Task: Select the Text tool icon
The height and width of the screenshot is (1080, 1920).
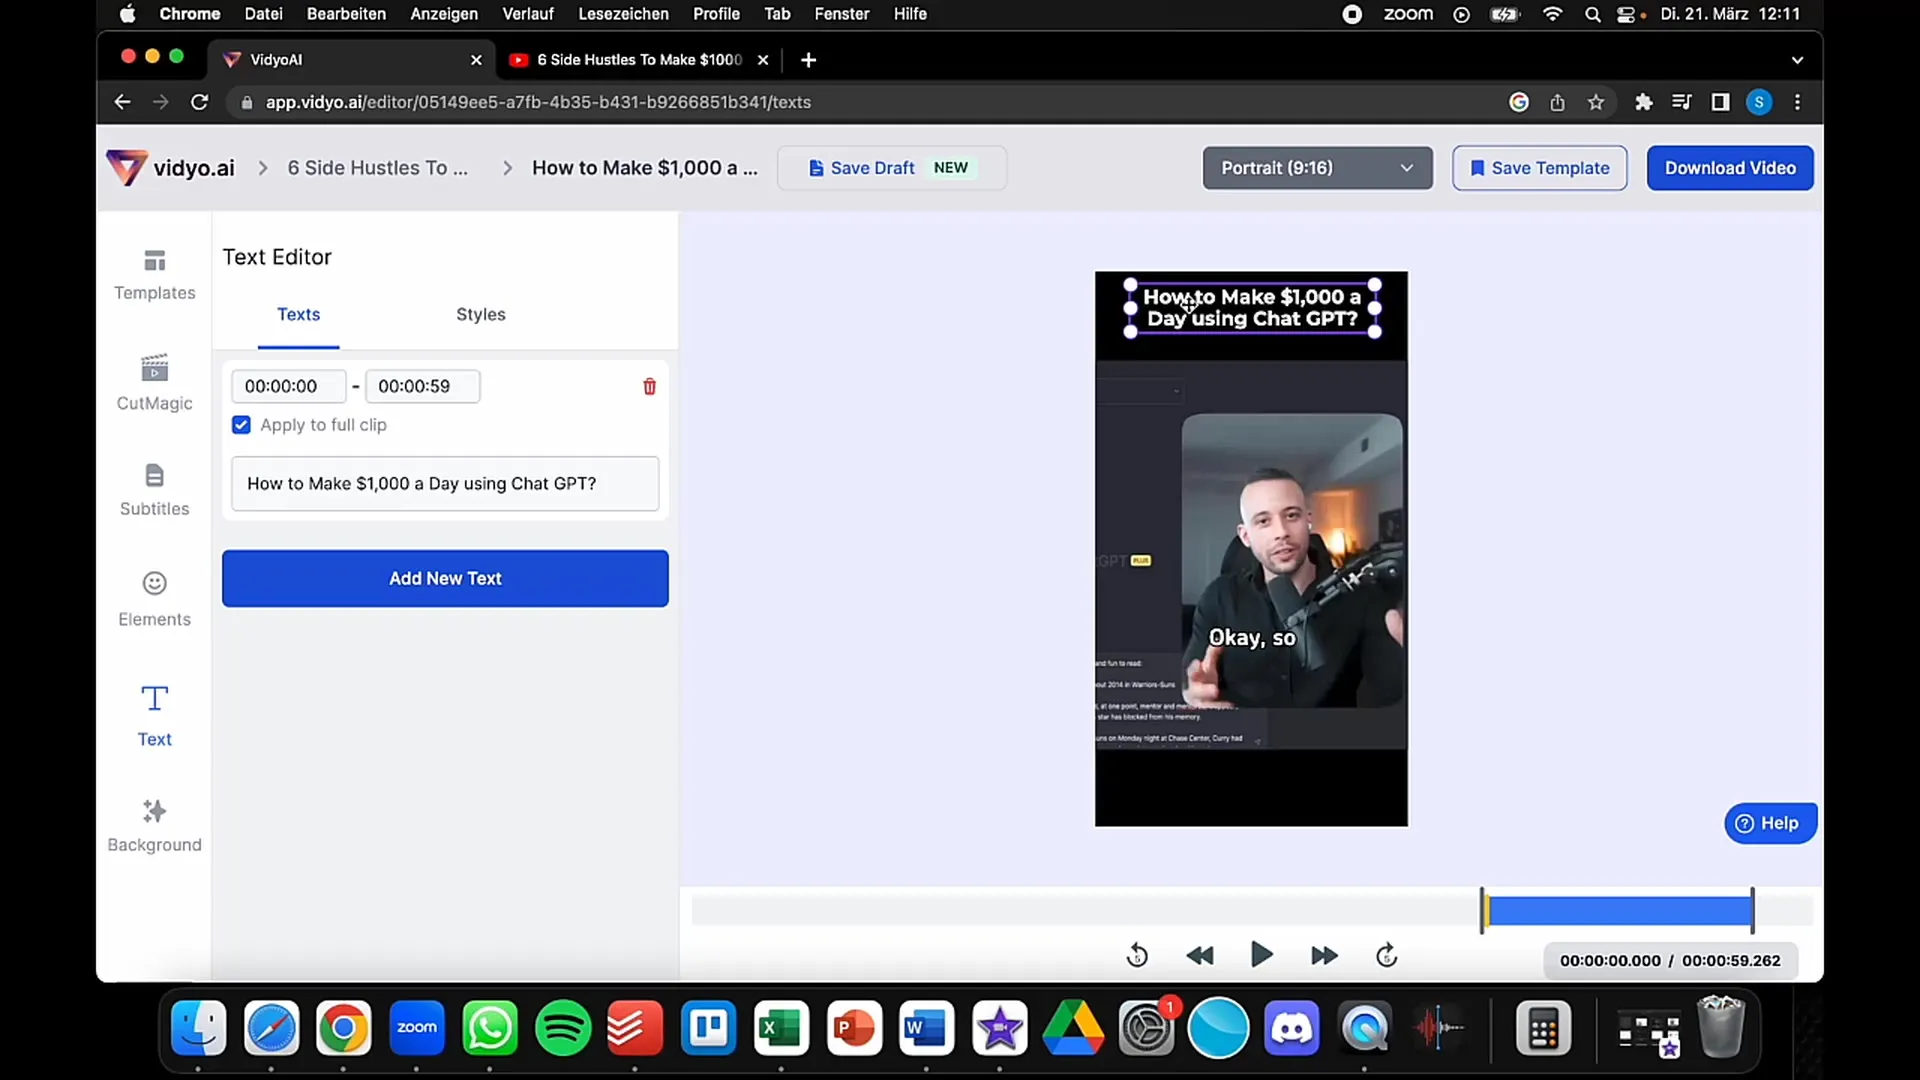Action: [x=153, y=699]
